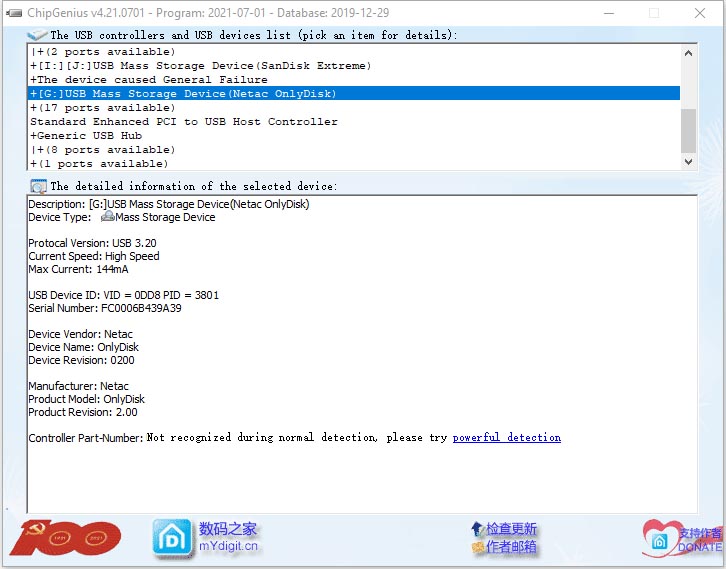Select the '(1 ports available)' row
726x569 pixels.
(353, 163)
